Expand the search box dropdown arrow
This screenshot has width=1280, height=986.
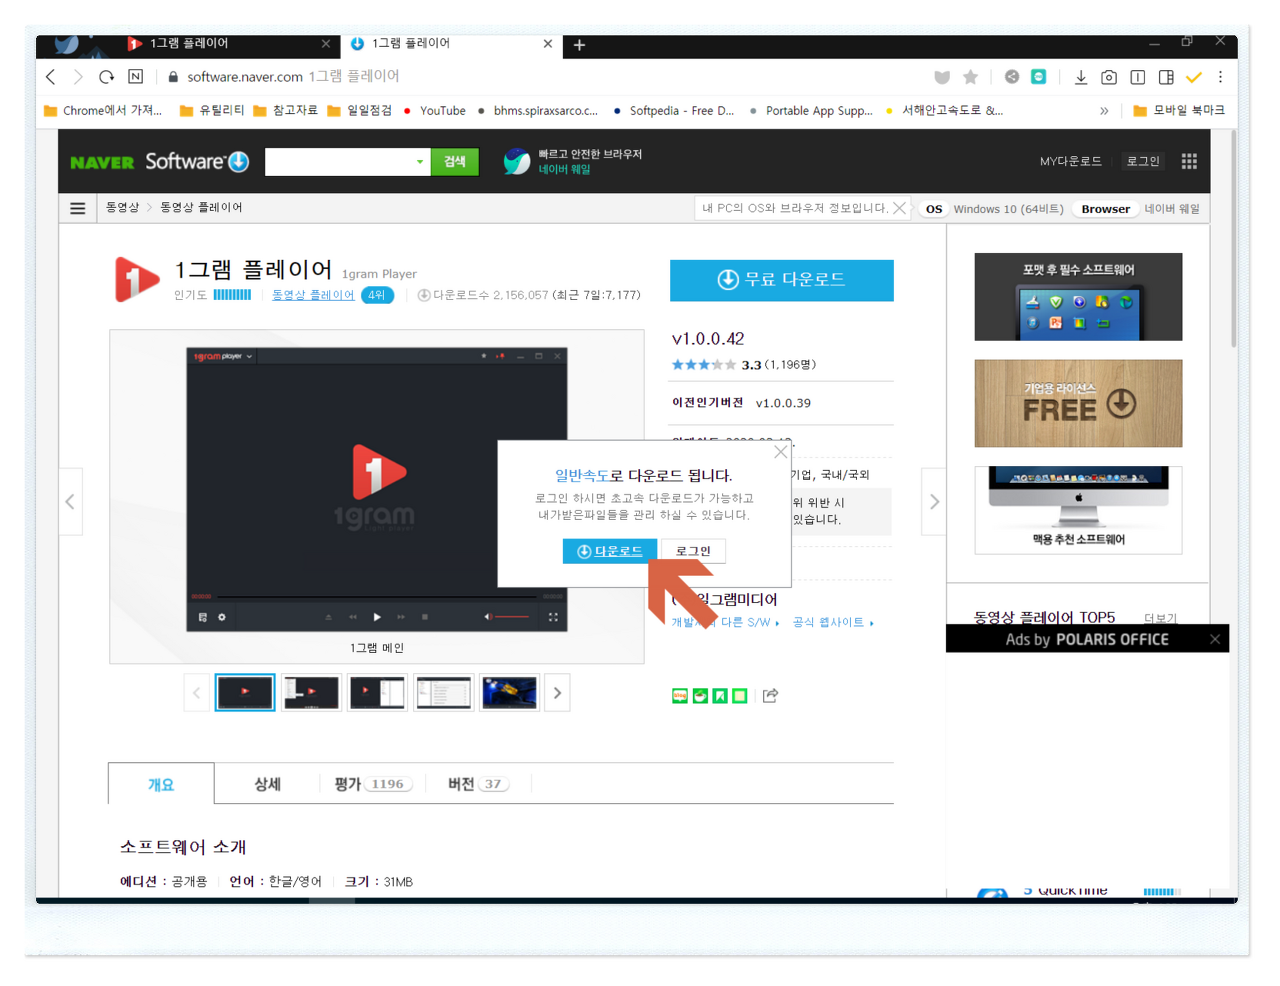420,161
